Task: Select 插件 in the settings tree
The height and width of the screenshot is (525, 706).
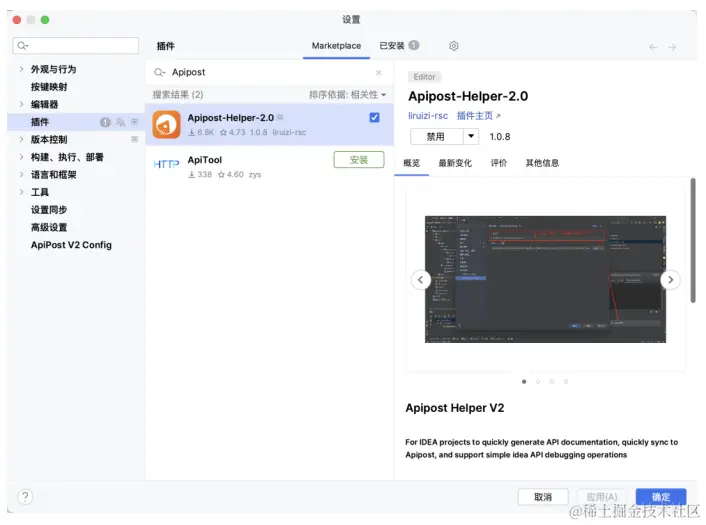Action: coord(76,122)
